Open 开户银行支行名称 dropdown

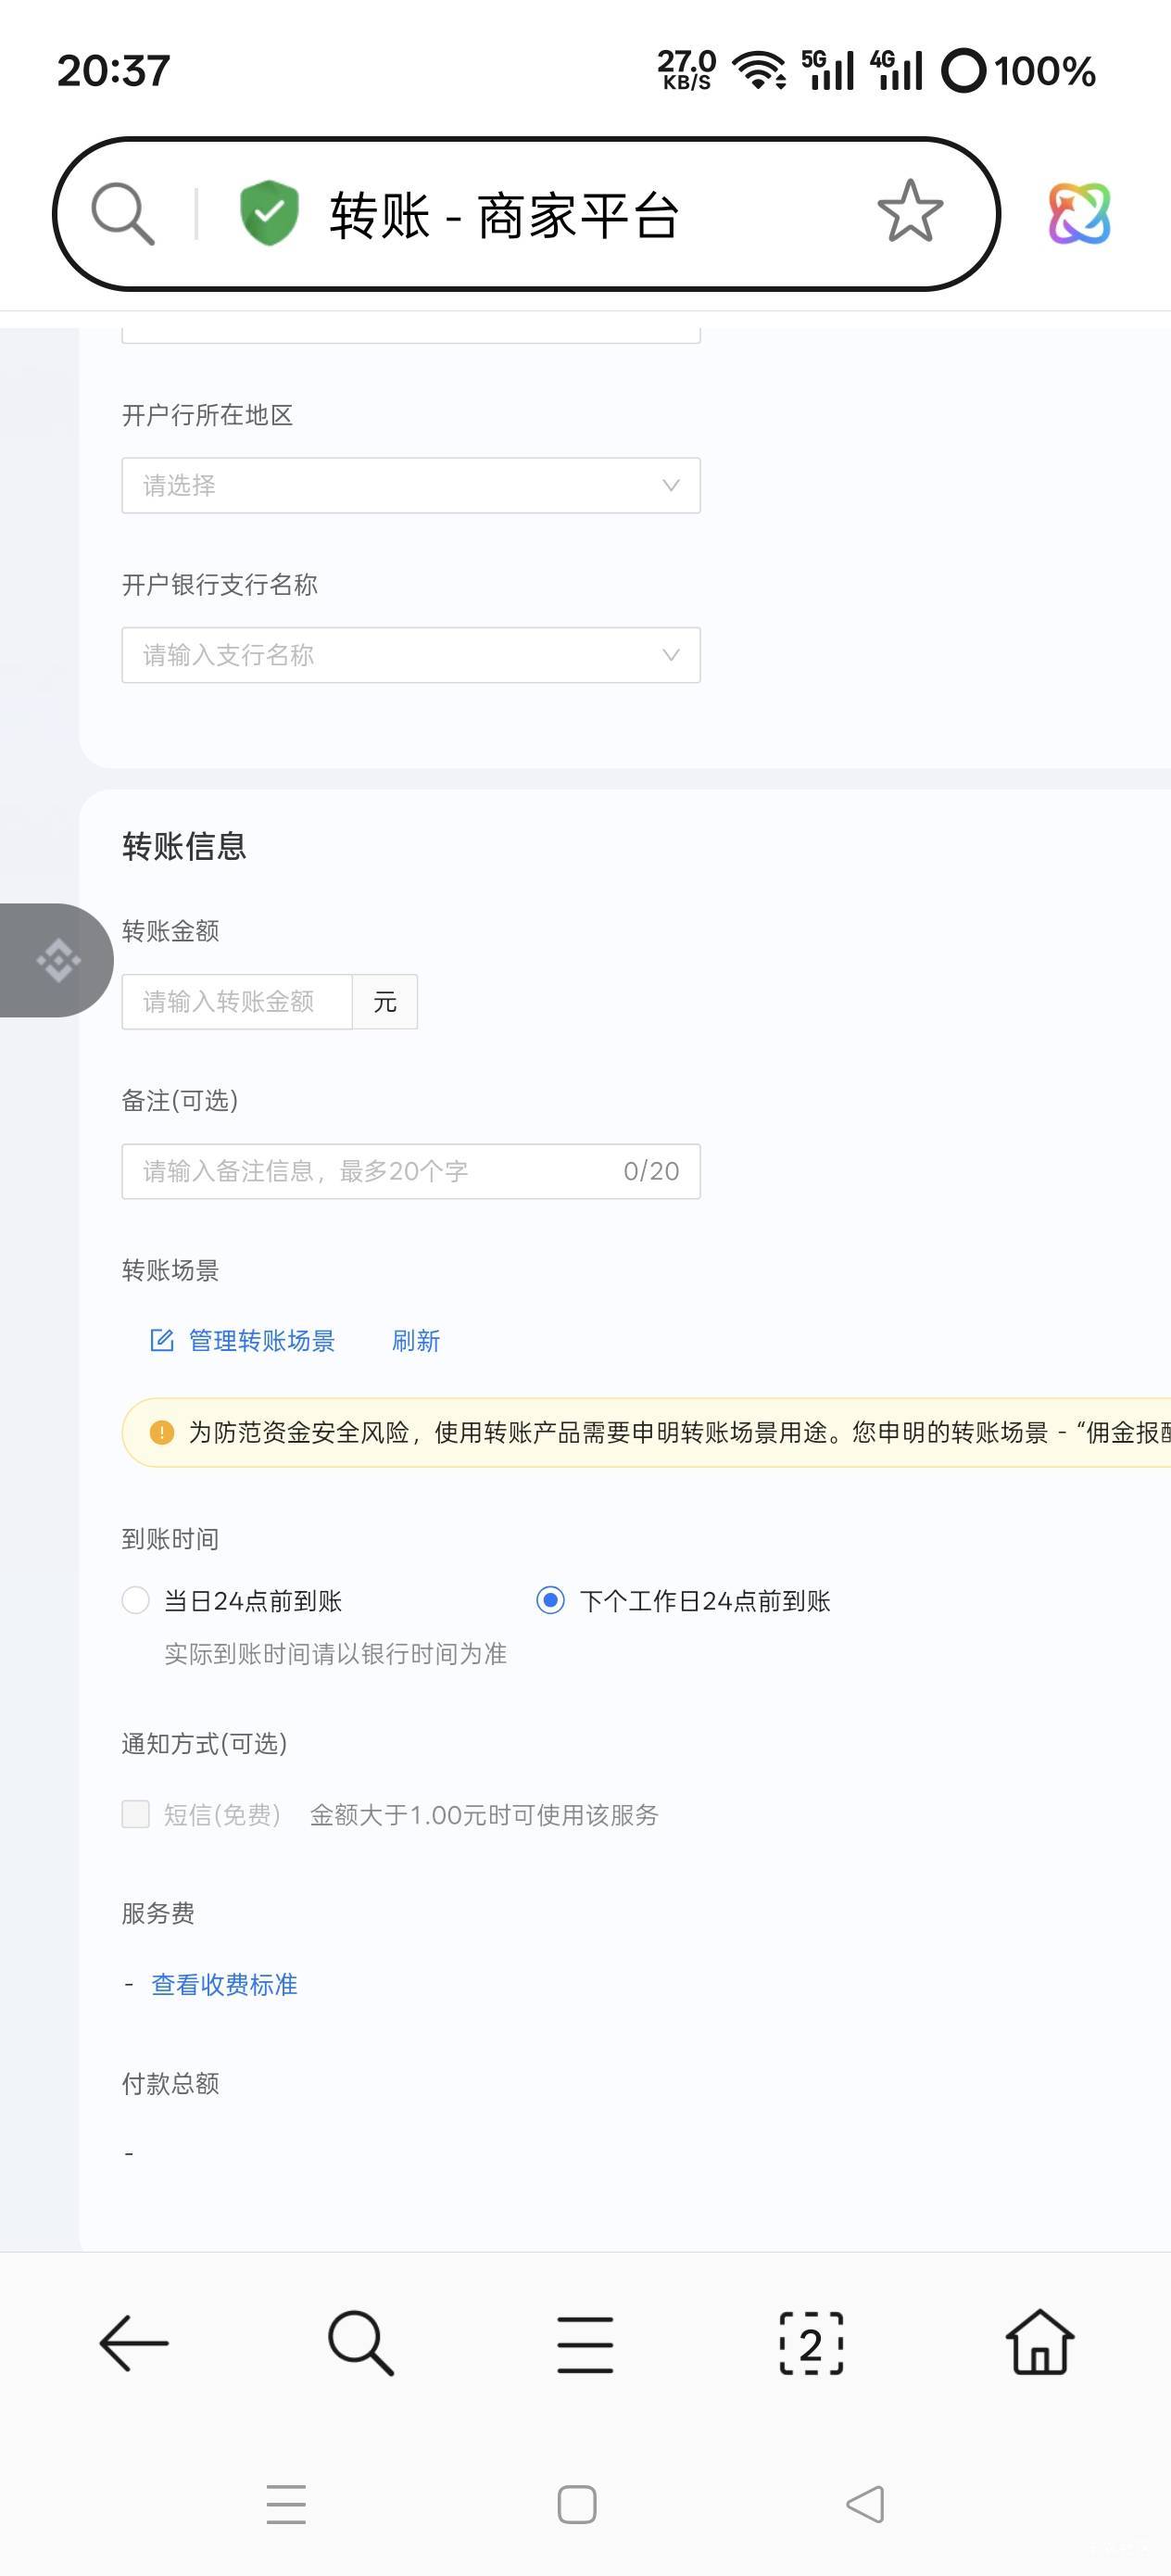click(410, 655)
